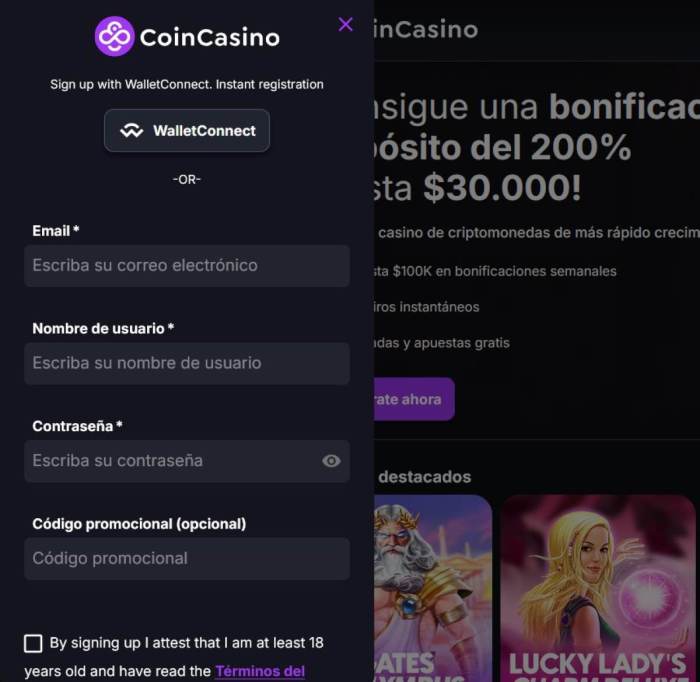This screenshot has width=700, height=682.
Task: Click the Código promocional input box
Action: [x=187, y=558]
